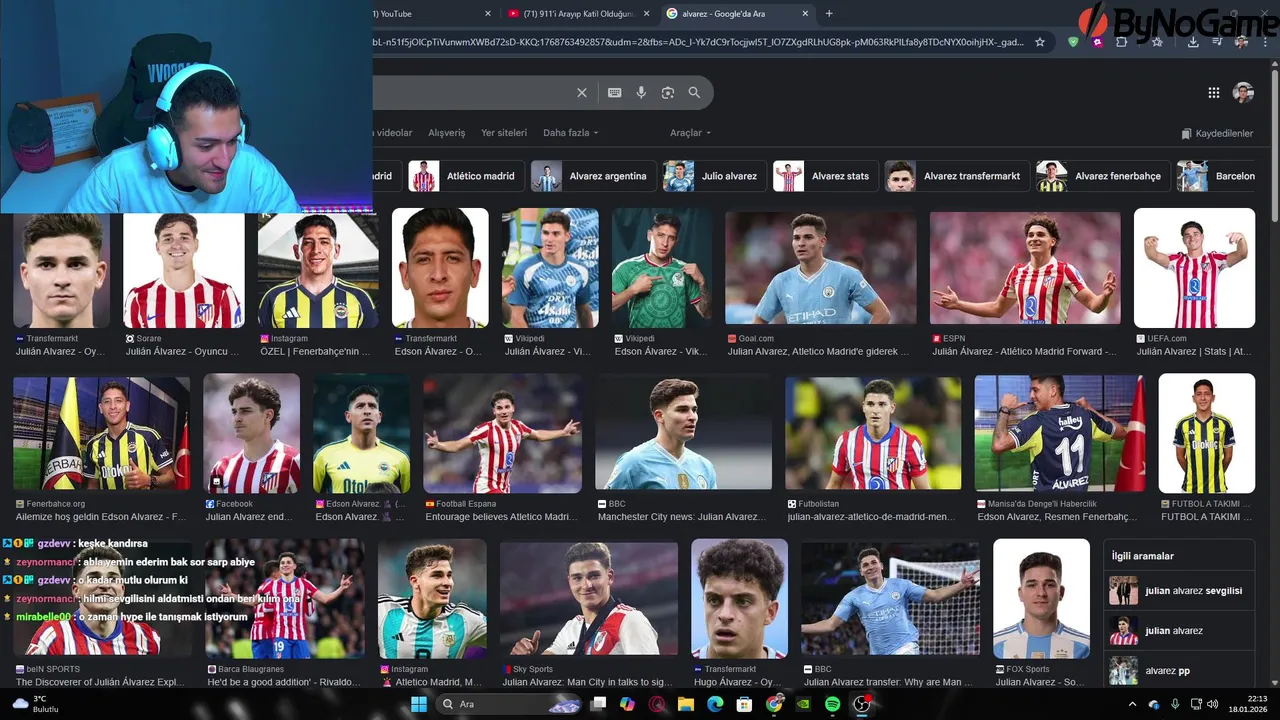Image resolution: width=1280 pixels, height=720 pixels.
Task: Switch to OBS Studio on taskbar
Action: point(862,704)
